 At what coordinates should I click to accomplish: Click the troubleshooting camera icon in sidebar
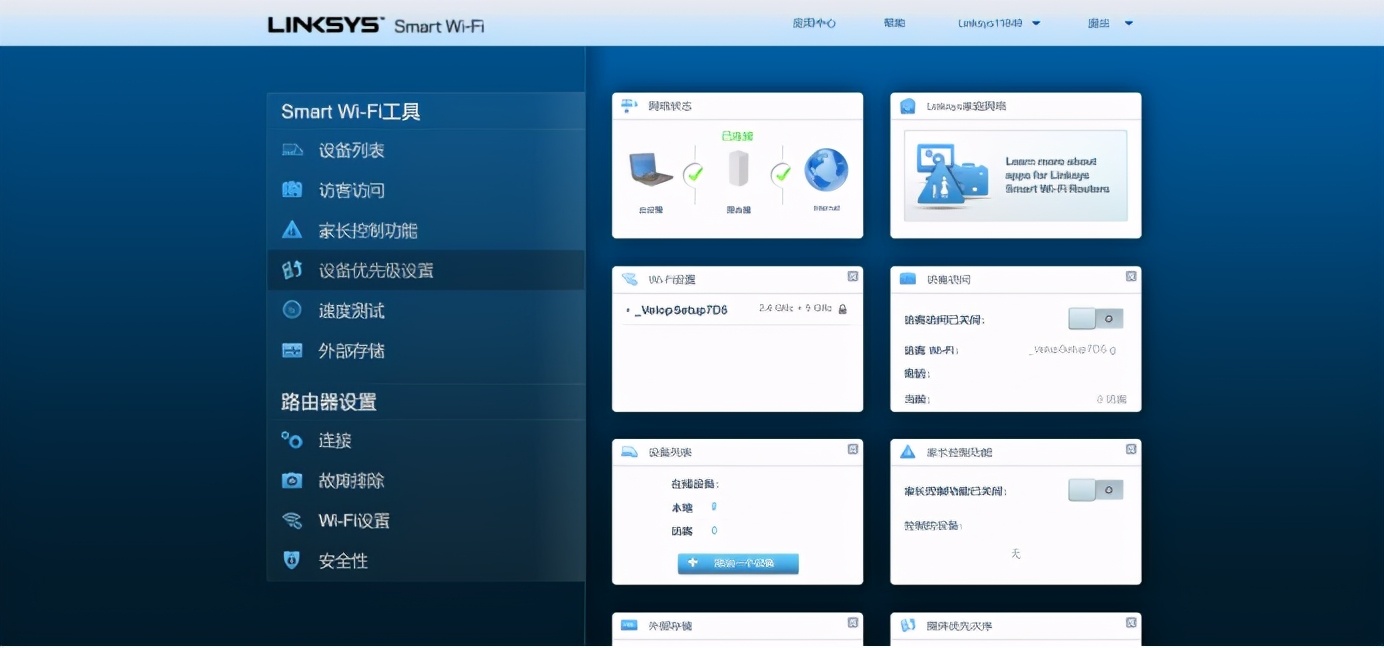[x=292, y=481]
